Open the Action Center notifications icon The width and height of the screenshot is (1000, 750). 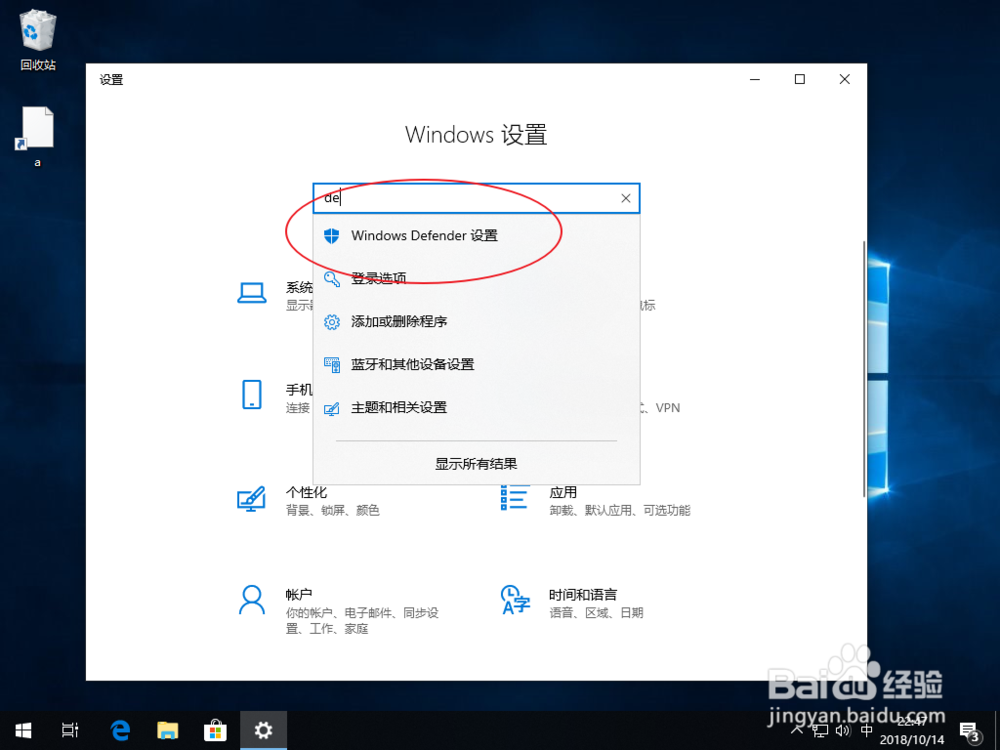971,731
